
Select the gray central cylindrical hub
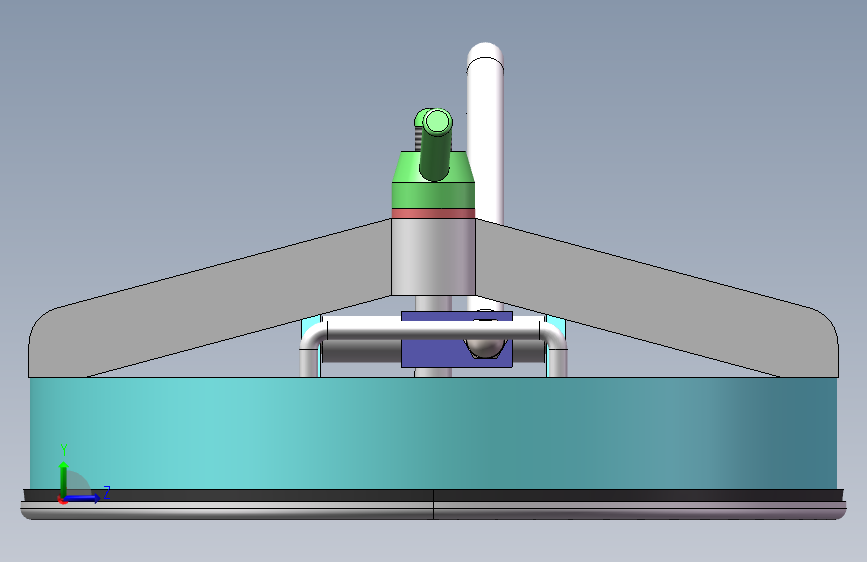tap(434, 257)
